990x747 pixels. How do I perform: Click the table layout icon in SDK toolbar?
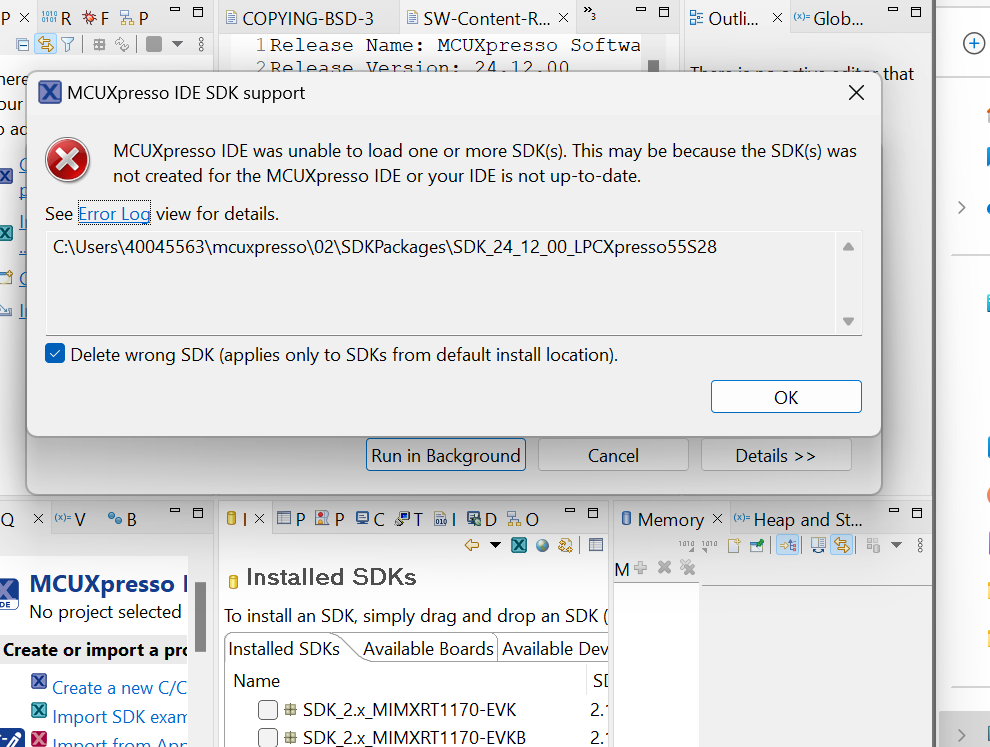(595, 545)
